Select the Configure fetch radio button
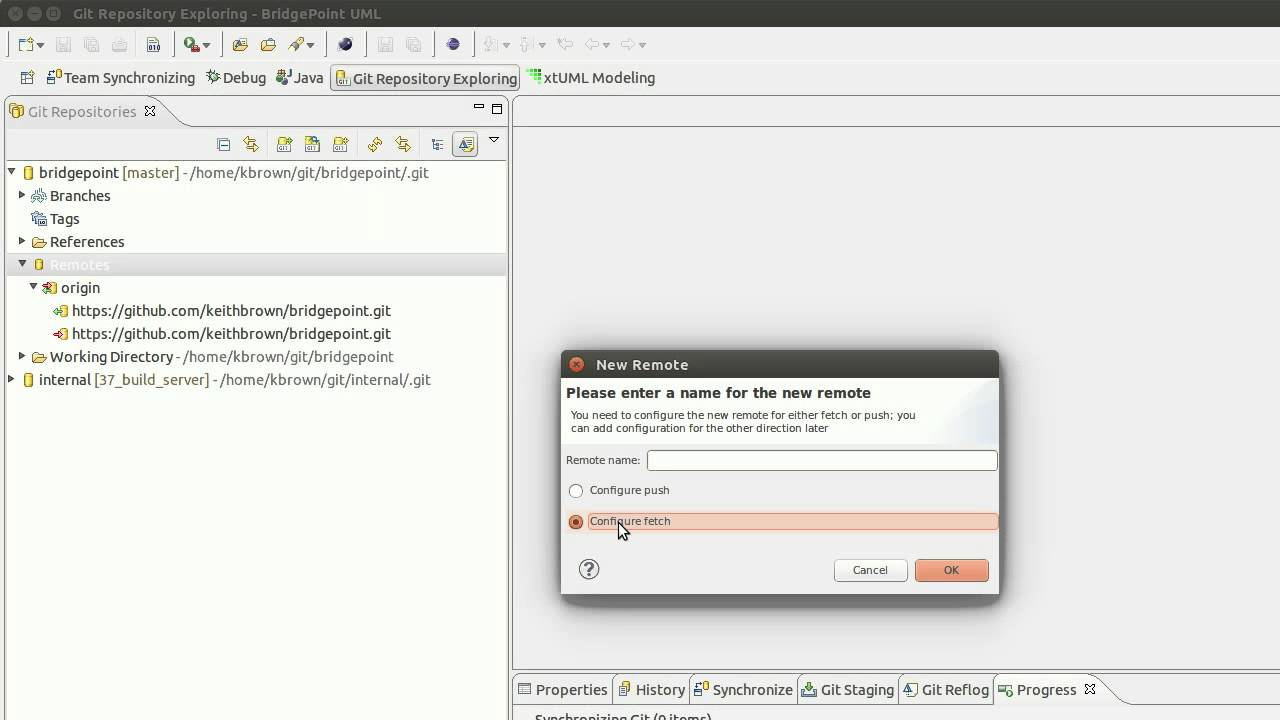The width and height of the screenshot is (1280, 720). [x=576, y=522]
